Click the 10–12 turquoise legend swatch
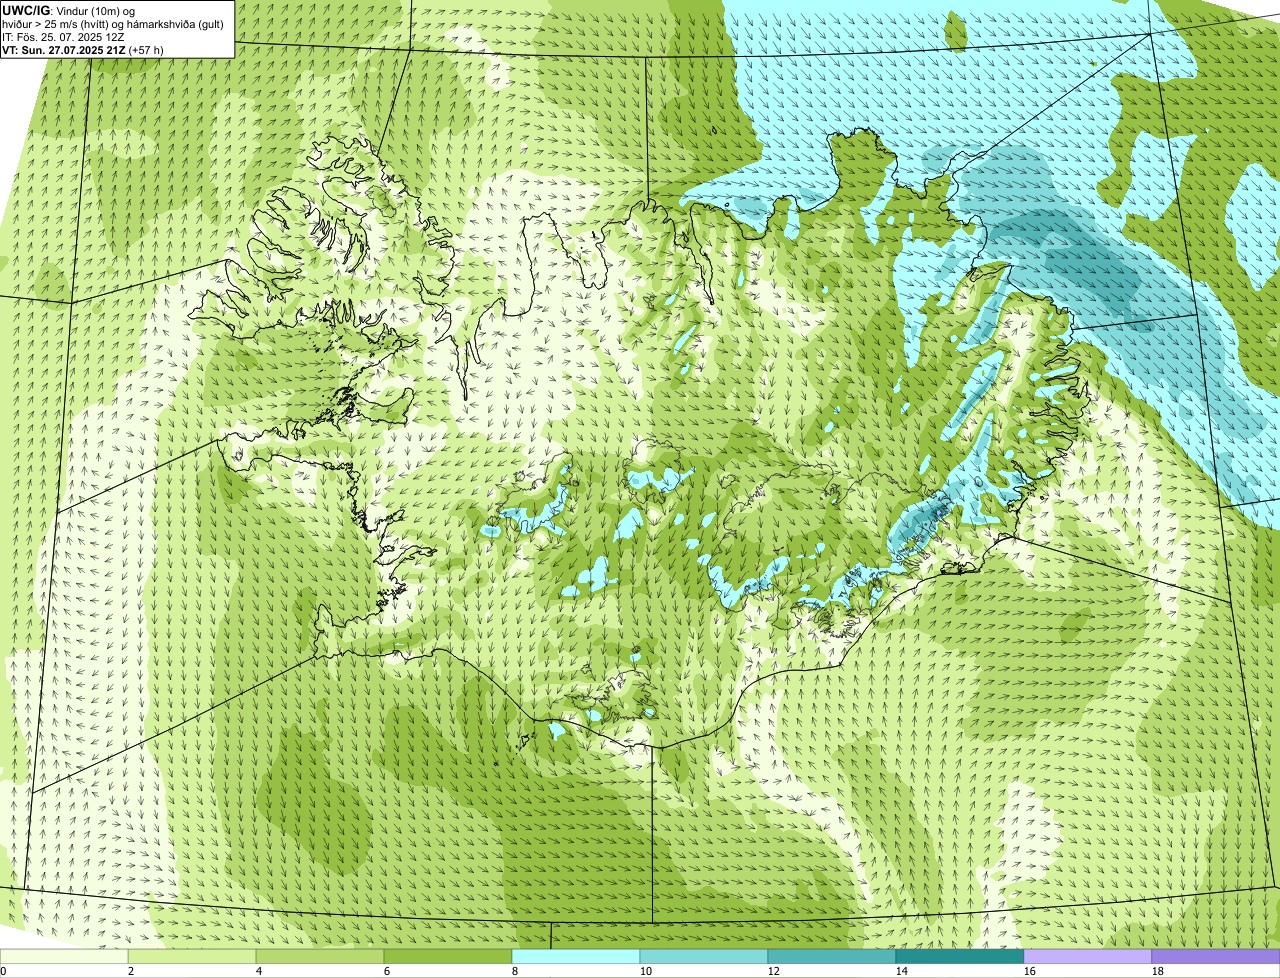The width and height of the screenshot is (1280, 978). coord(704,956)
